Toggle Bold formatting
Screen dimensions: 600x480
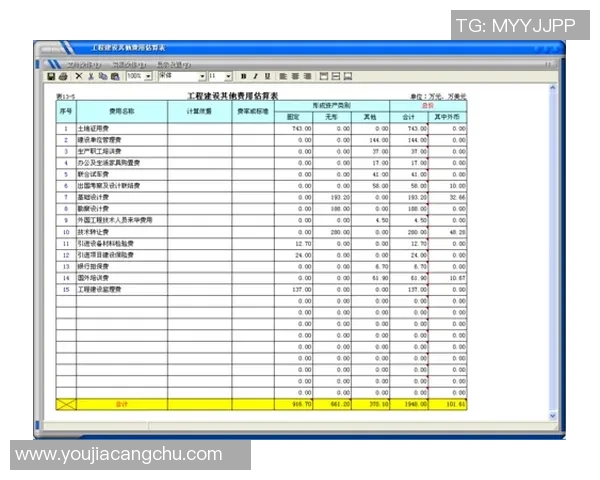(x=243, y=77)
